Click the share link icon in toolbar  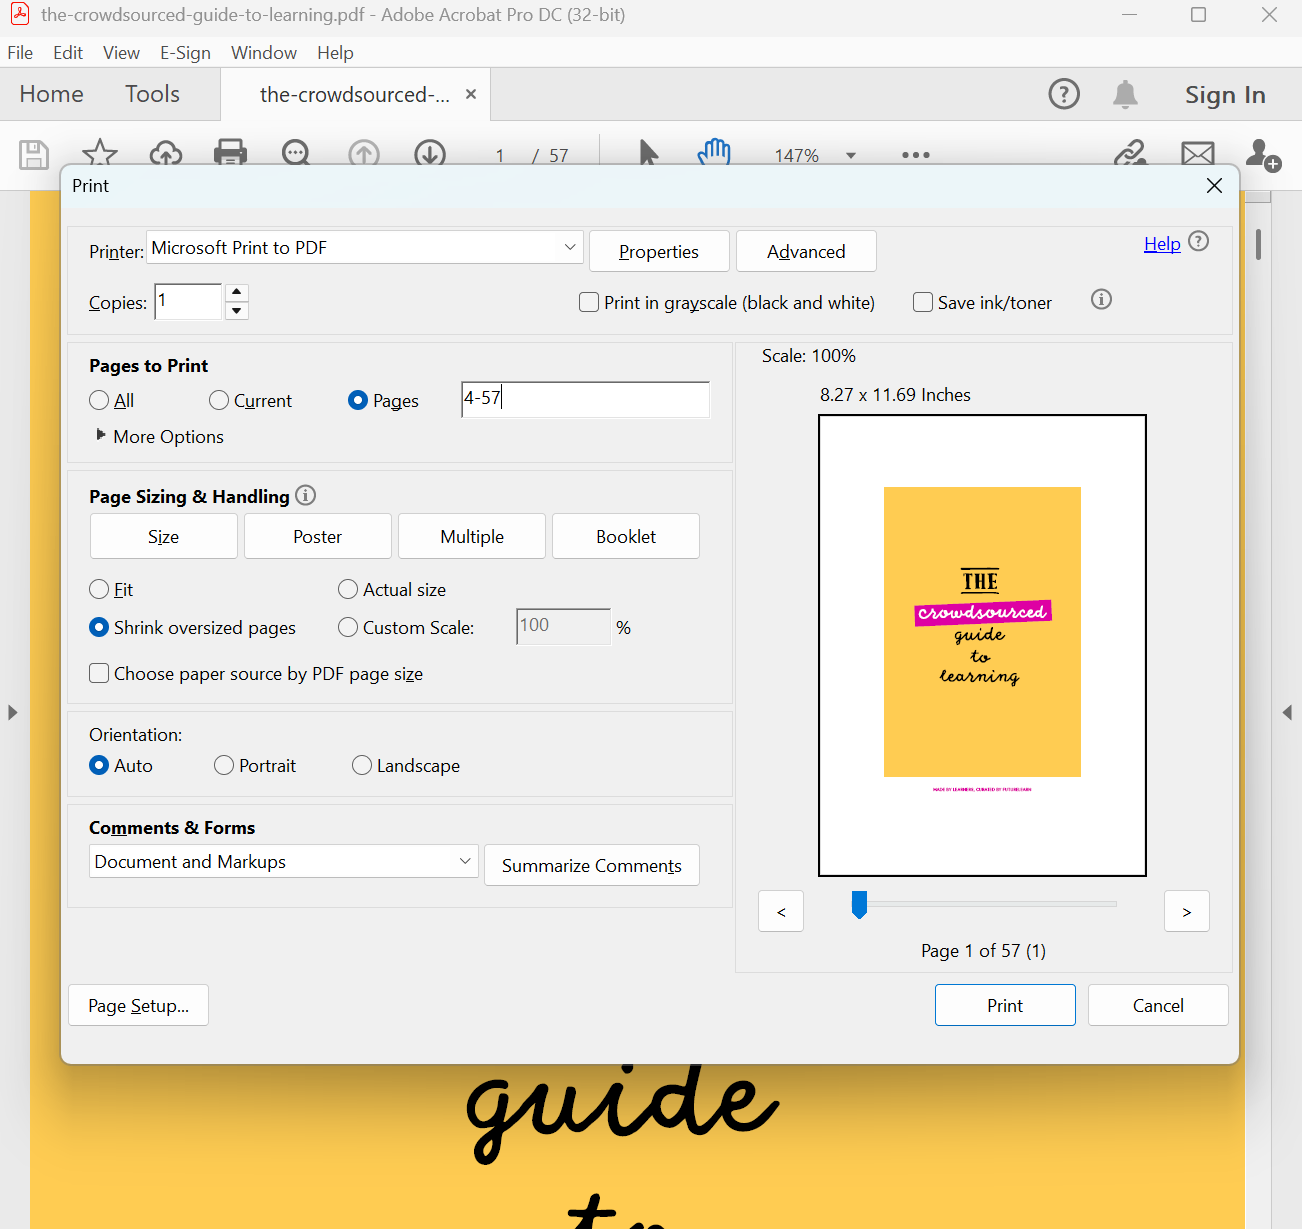[x=1130, y=153]
